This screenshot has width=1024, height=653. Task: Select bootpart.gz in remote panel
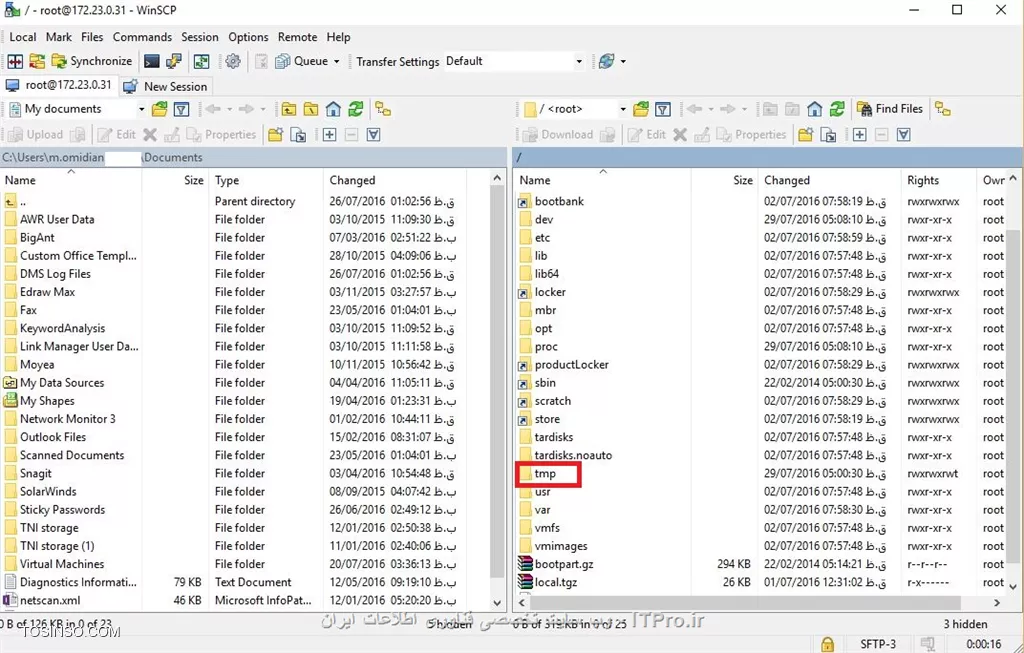point(564,564)
